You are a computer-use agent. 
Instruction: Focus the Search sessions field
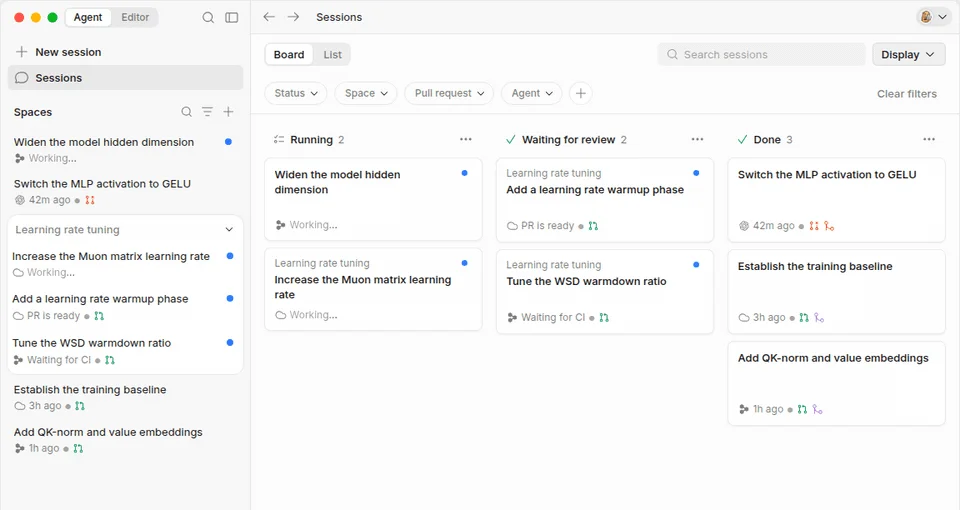click(x=762, y=54)
